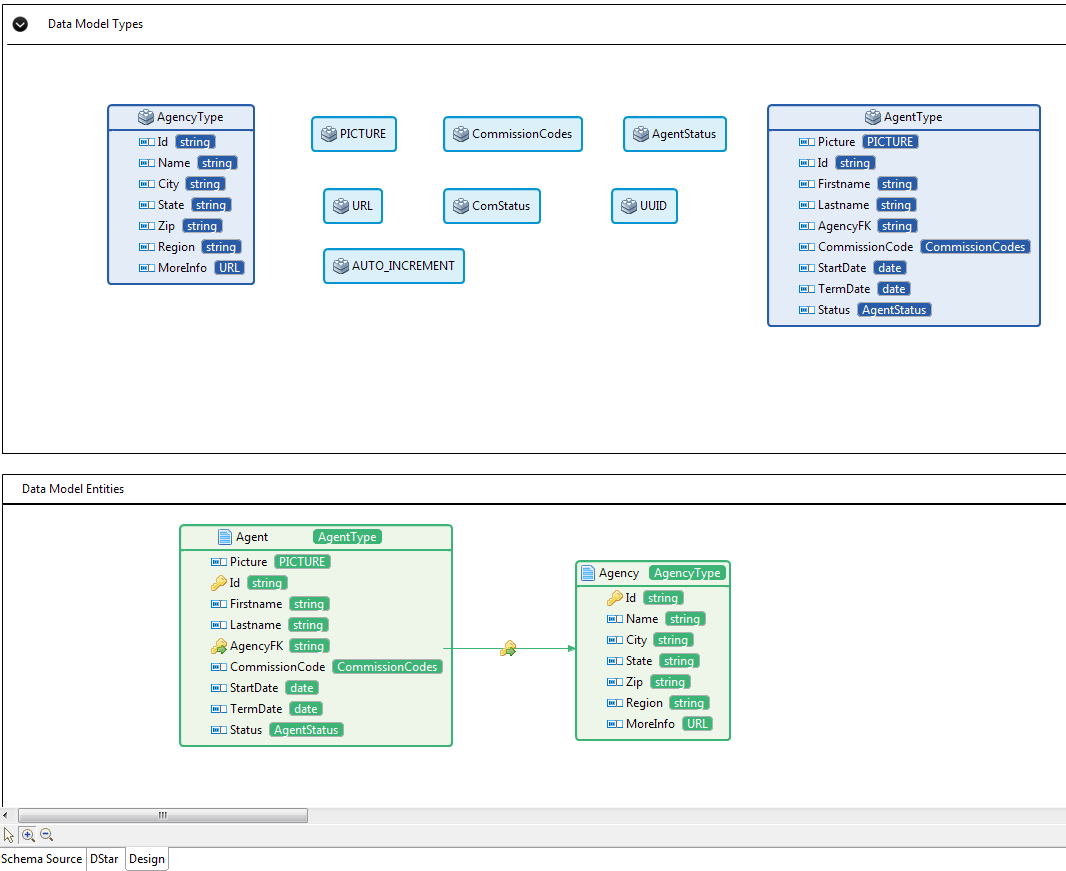The image size is (1066, 871).
Task: Select the arrow pointer tool
Action: [9, 835]
